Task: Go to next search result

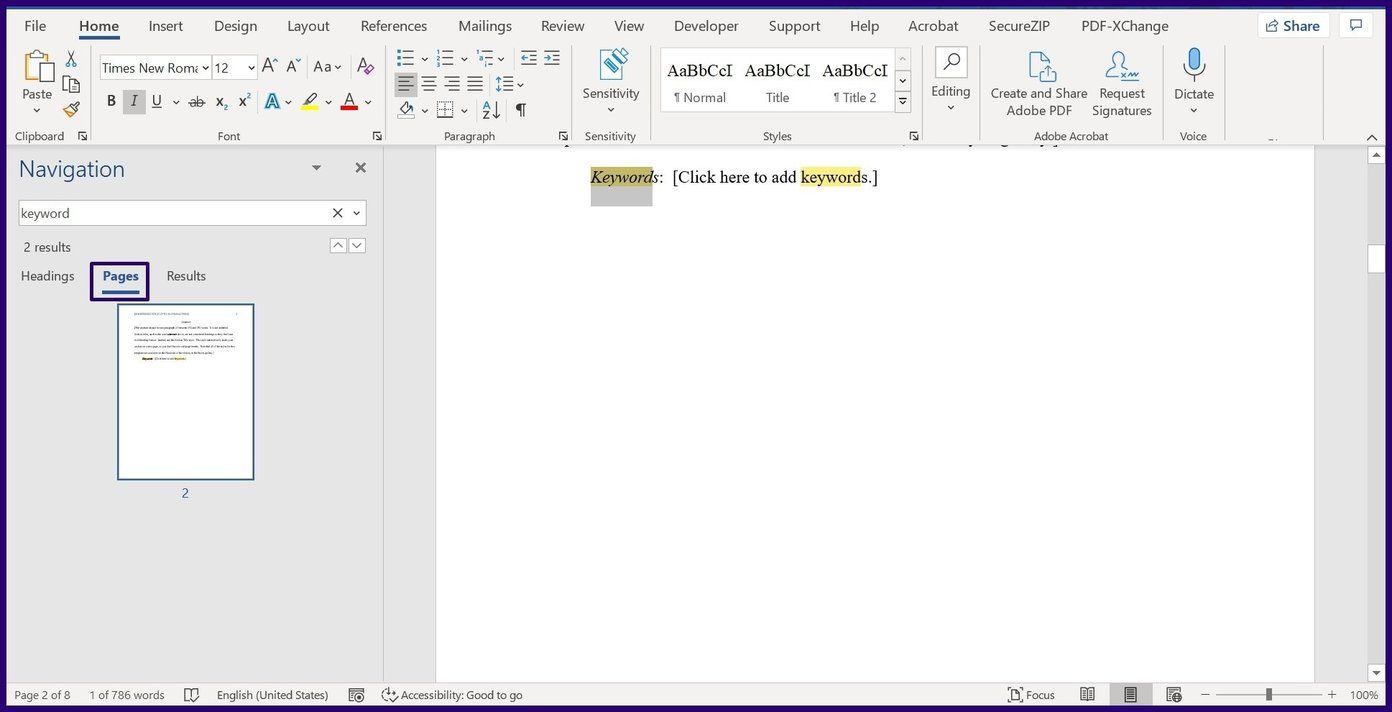Action: tap(357, 245)
